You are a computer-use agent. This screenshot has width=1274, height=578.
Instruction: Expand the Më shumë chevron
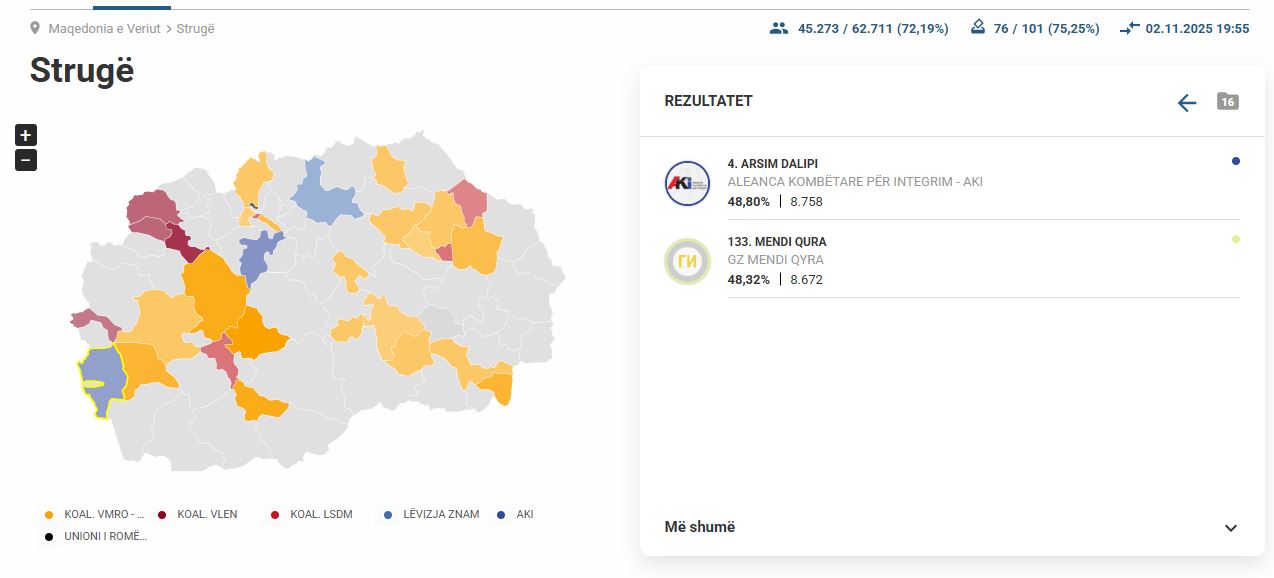coord(1233,527)
